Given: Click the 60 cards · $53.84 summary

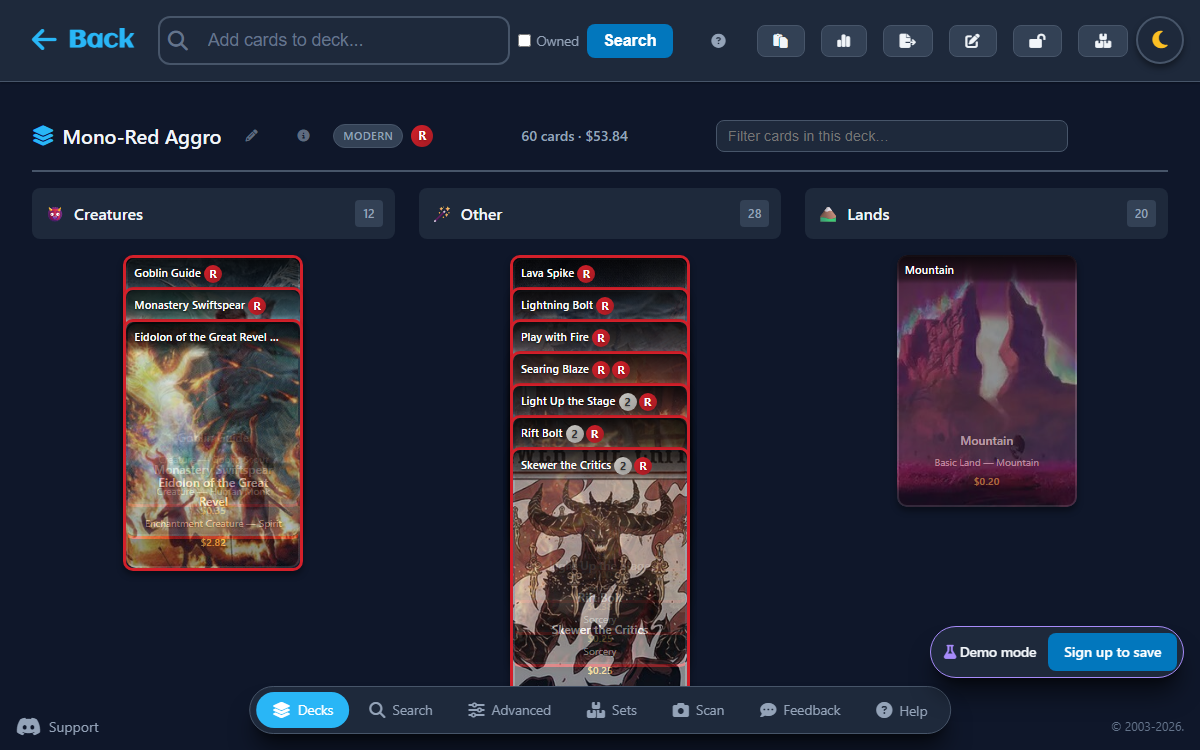Looking at the screenshot, I should (x=575, y=136).
